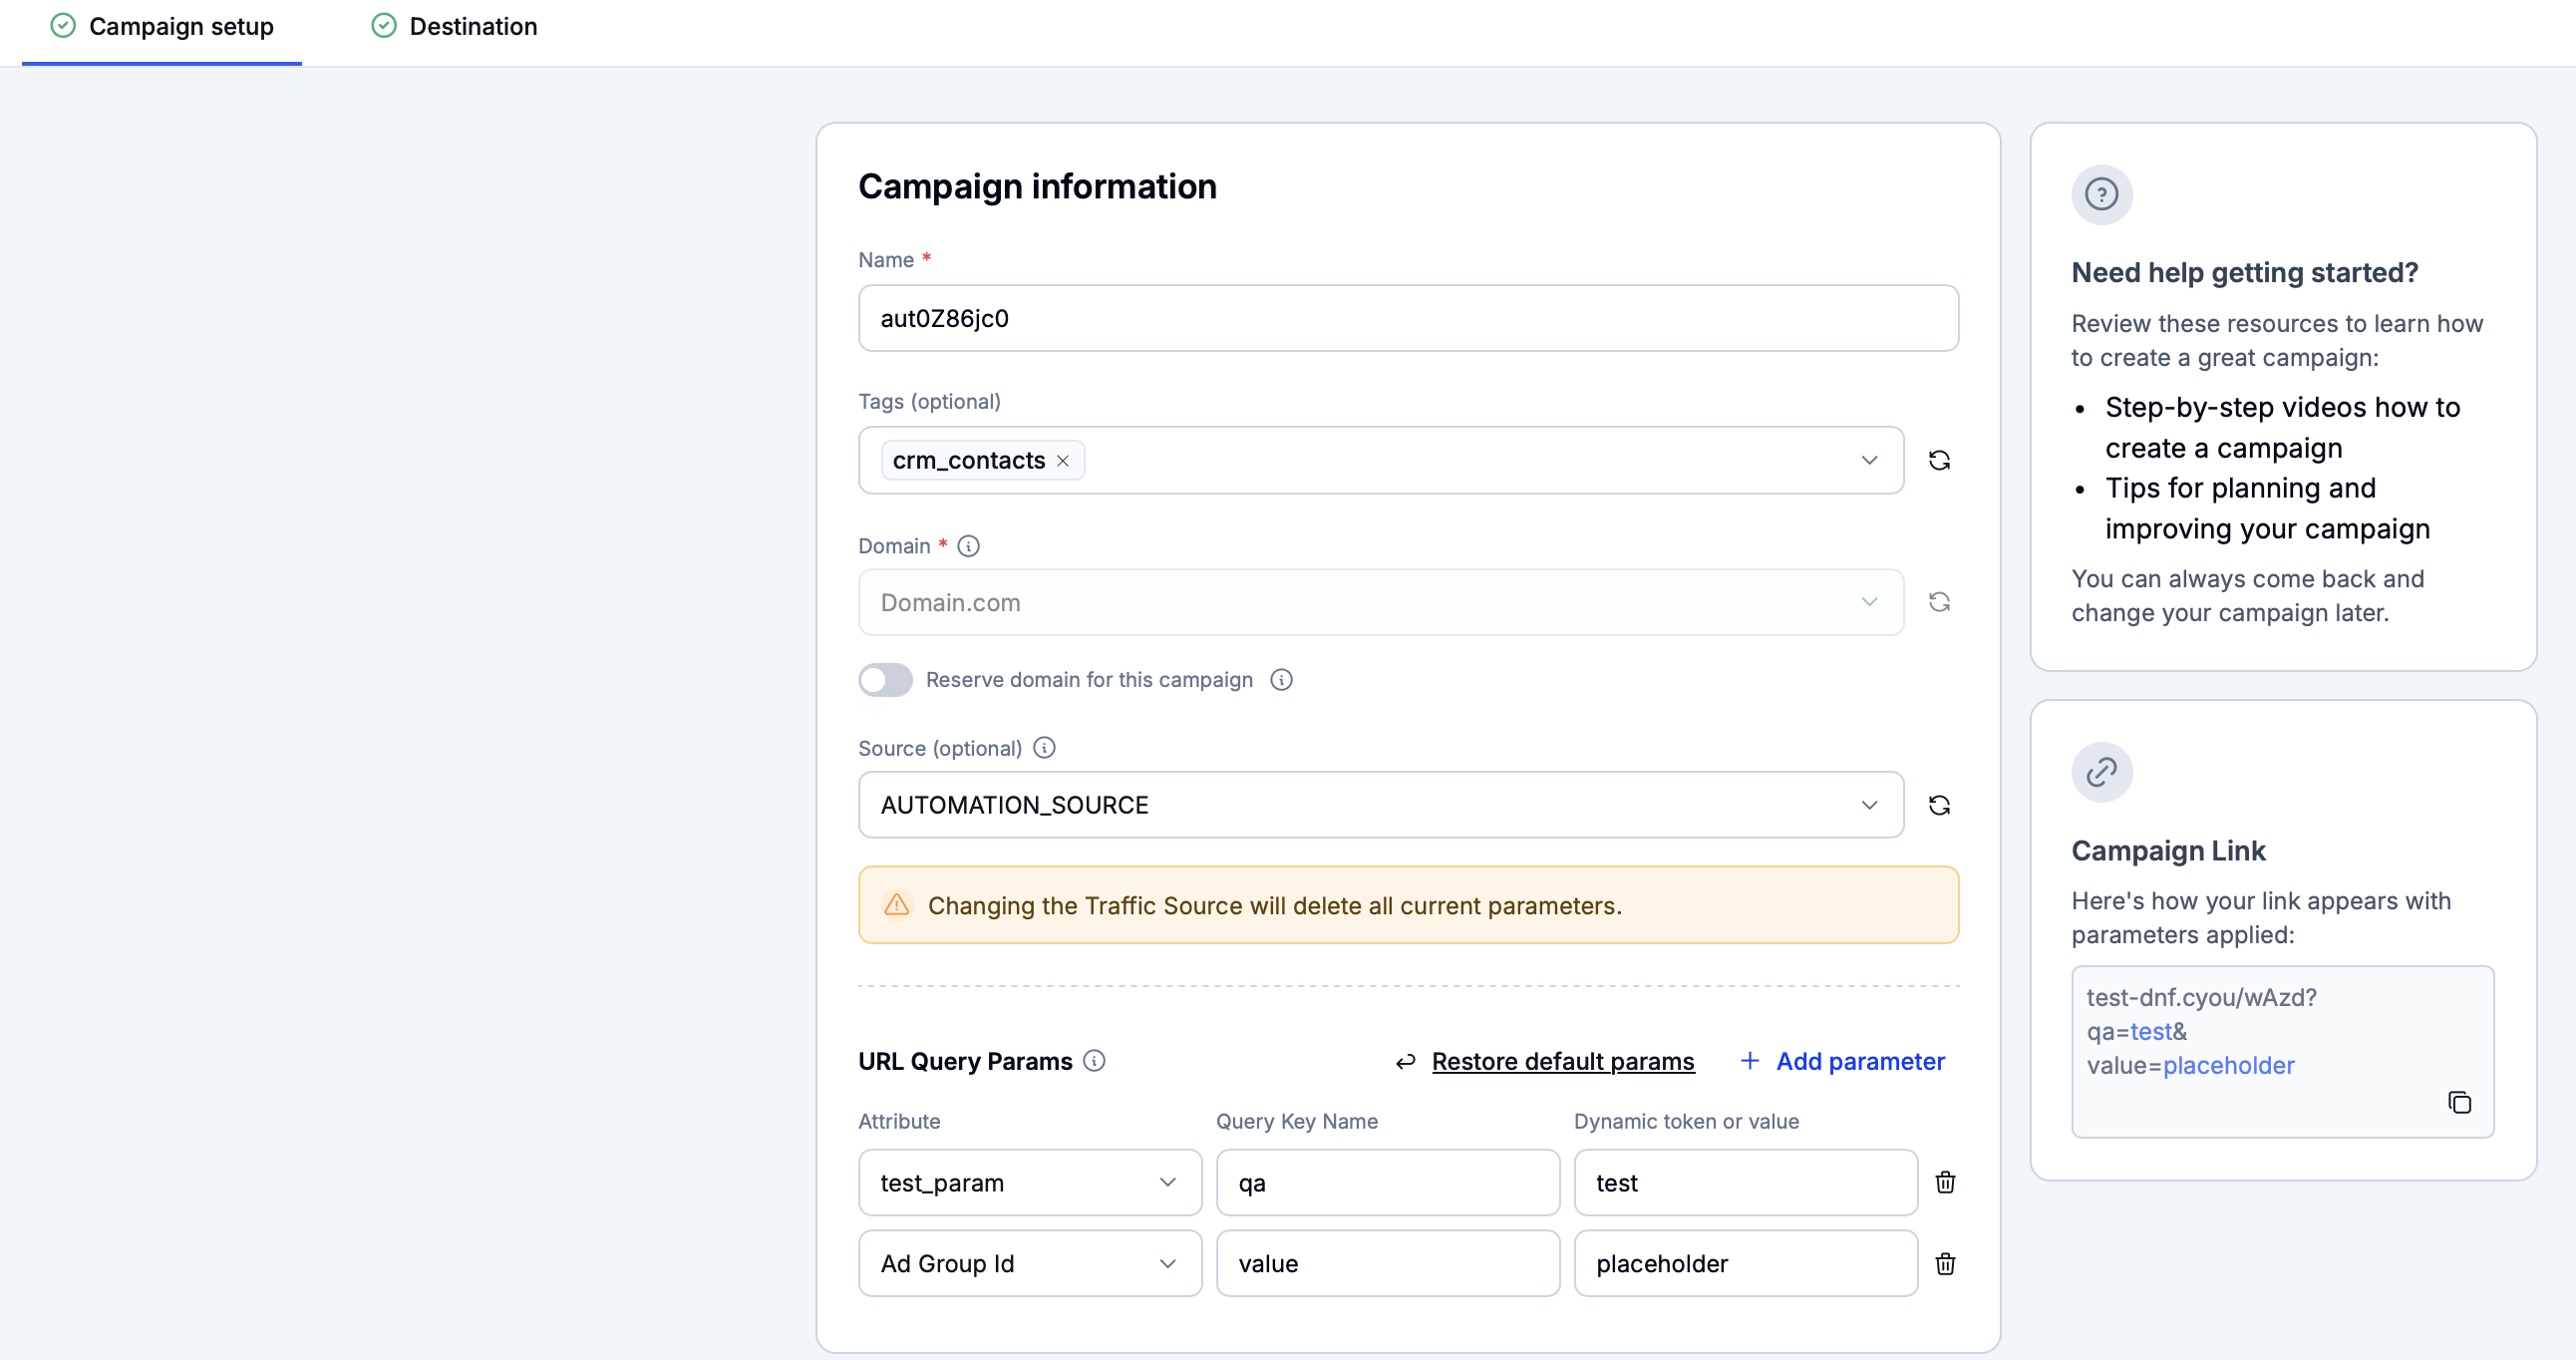Switch to the Destination tab

coord(454,27)
